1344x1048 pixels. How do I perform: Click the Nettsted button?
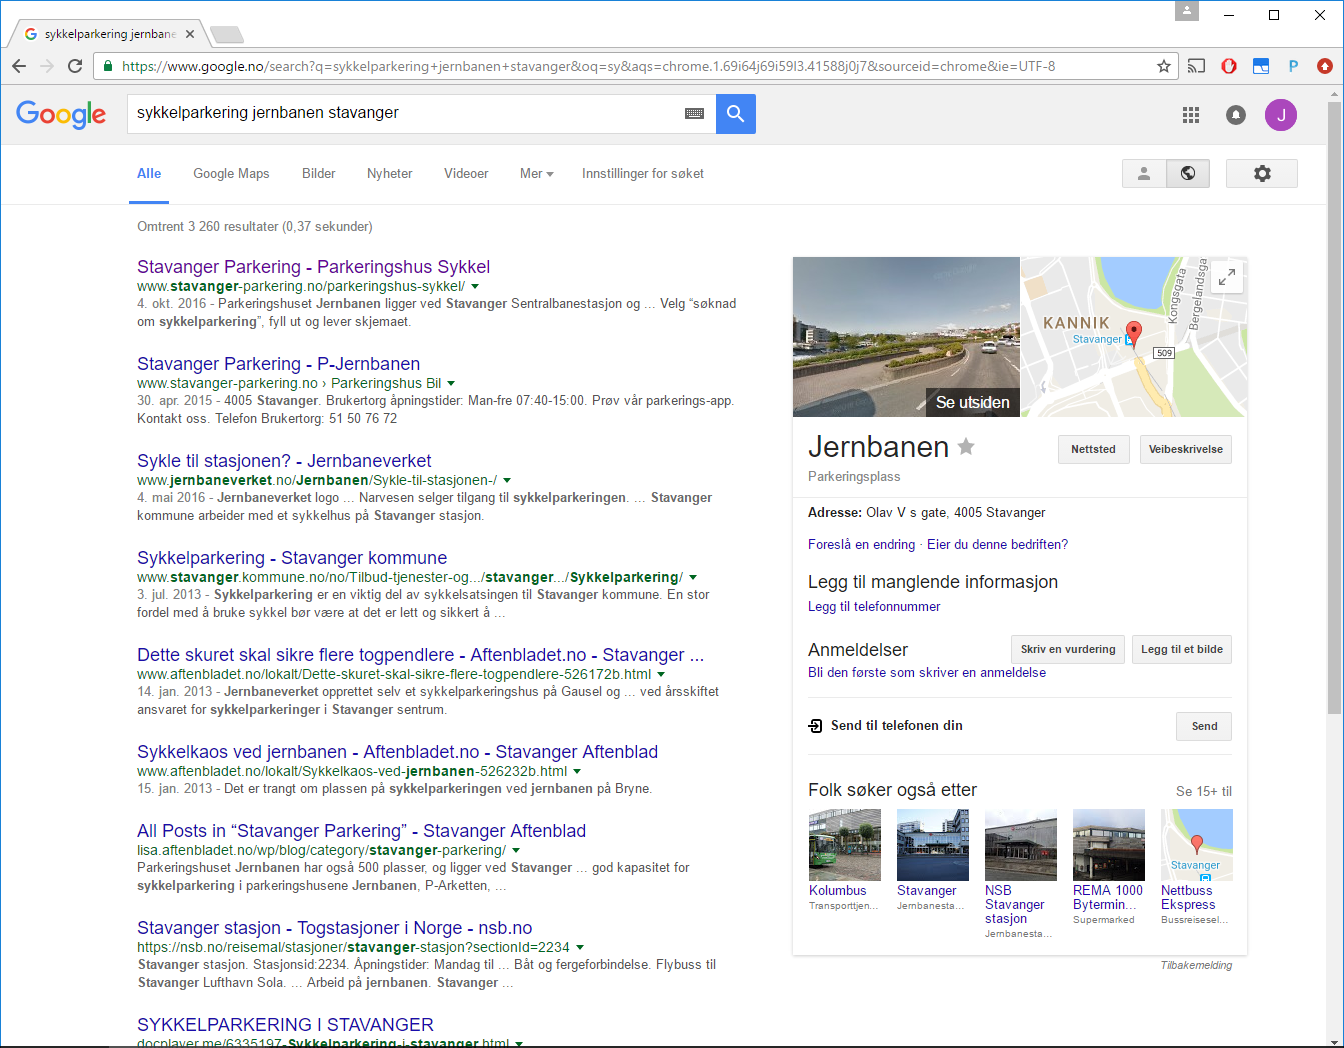(1093, 449)
